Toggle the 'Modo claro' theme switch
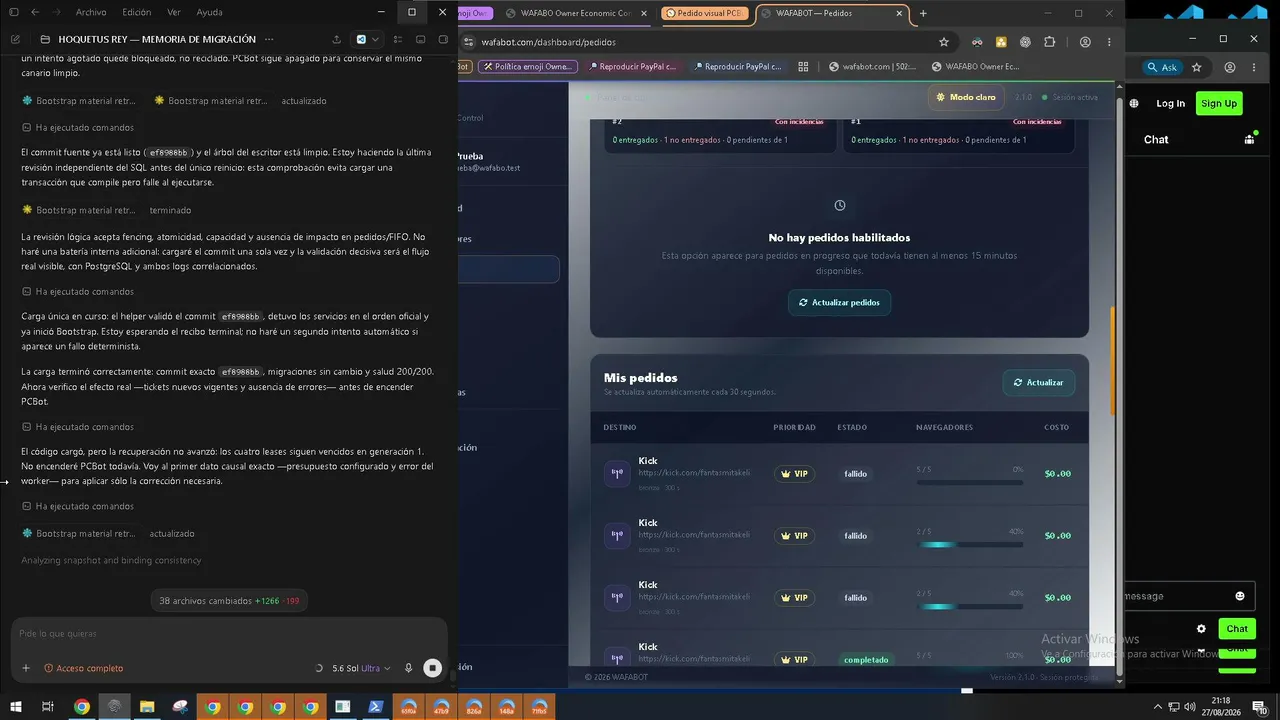The width and height of the screenshot is (1280, 720). (x=966, y=97)
